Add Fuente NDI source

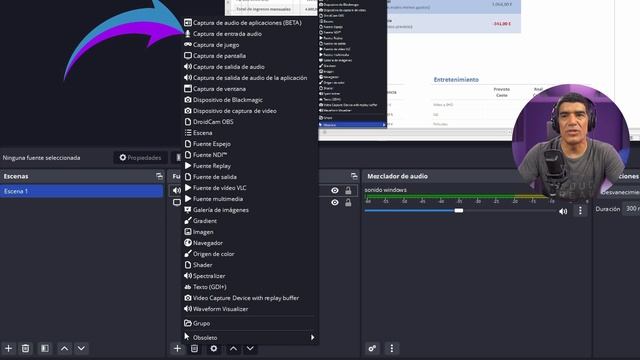click(249, 155)
